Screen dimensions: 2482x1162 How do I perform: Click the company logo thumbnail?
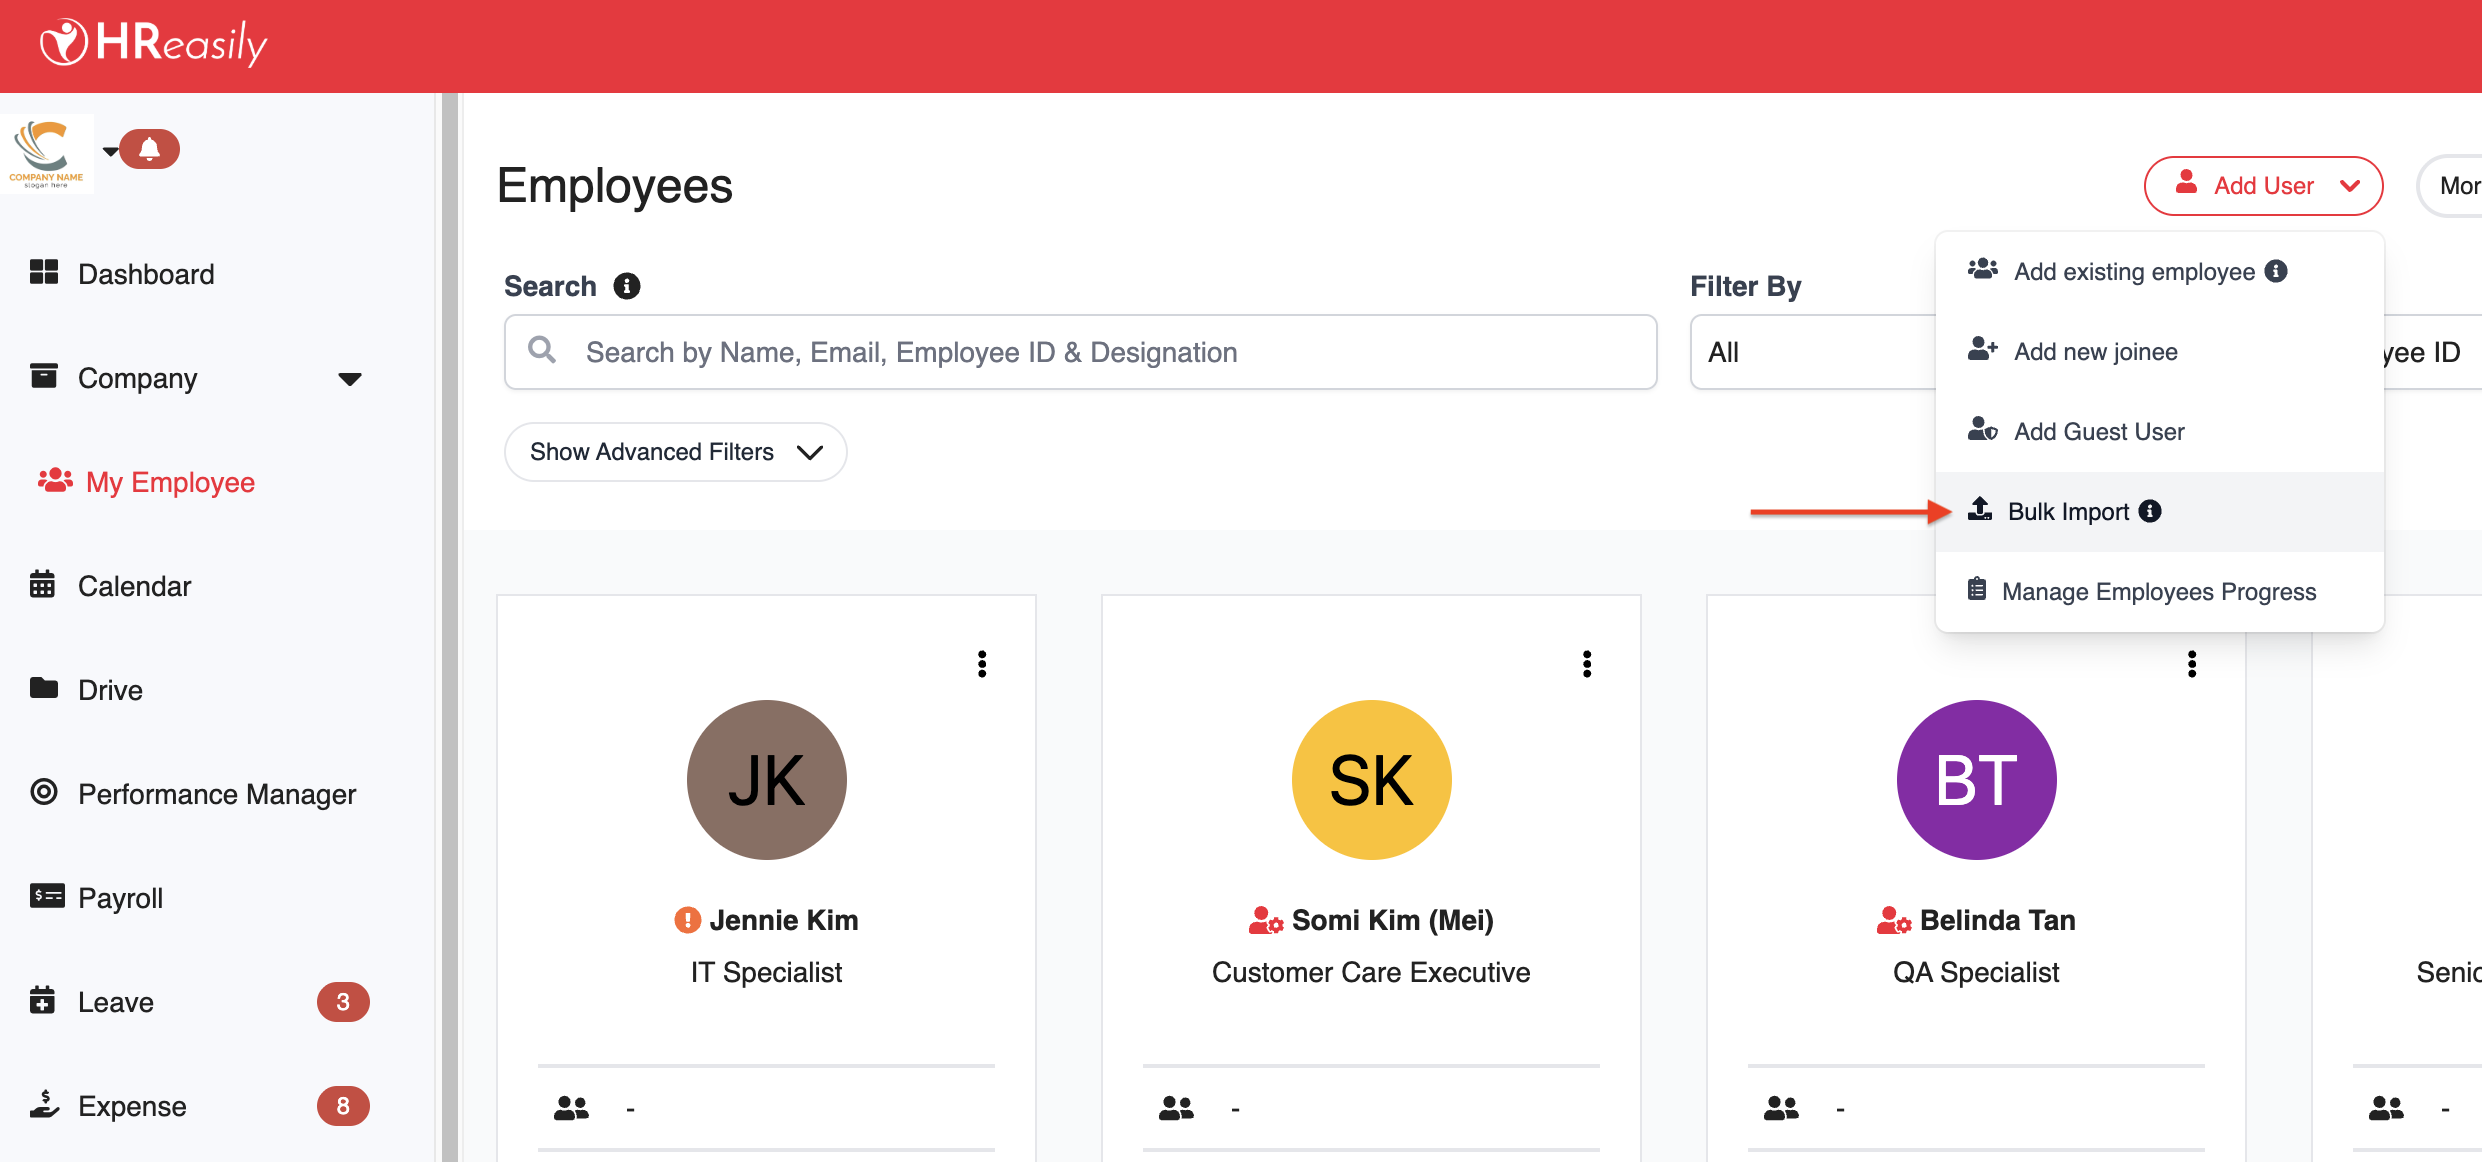click(x=46, y=153)
